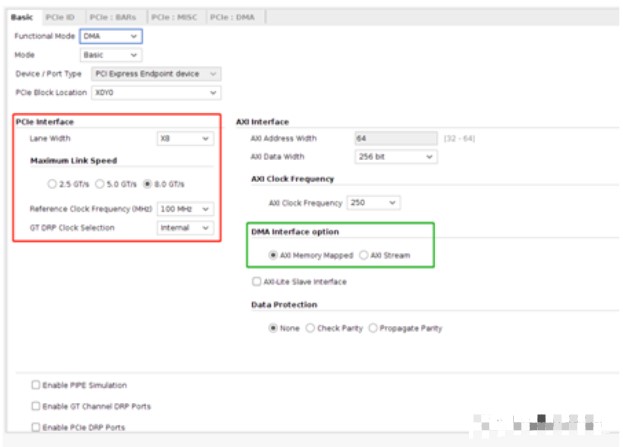Switch to the PCIe ID tab
The width and height of the screenshot is (623, 447).
(60, 17)
